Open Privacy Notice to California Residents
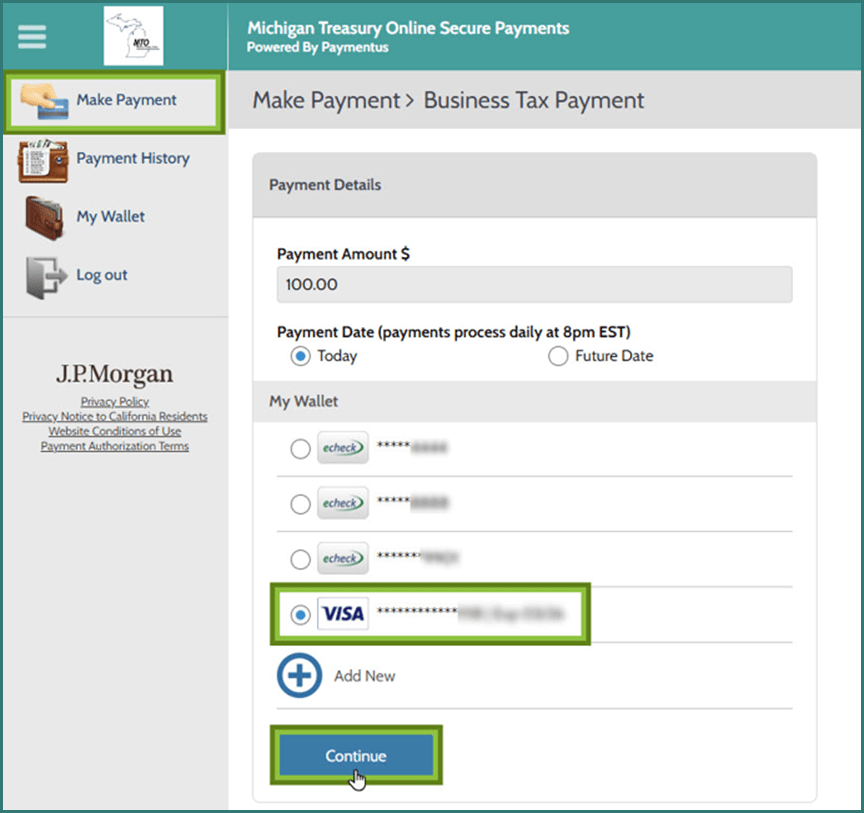 [x=114, y=416]
